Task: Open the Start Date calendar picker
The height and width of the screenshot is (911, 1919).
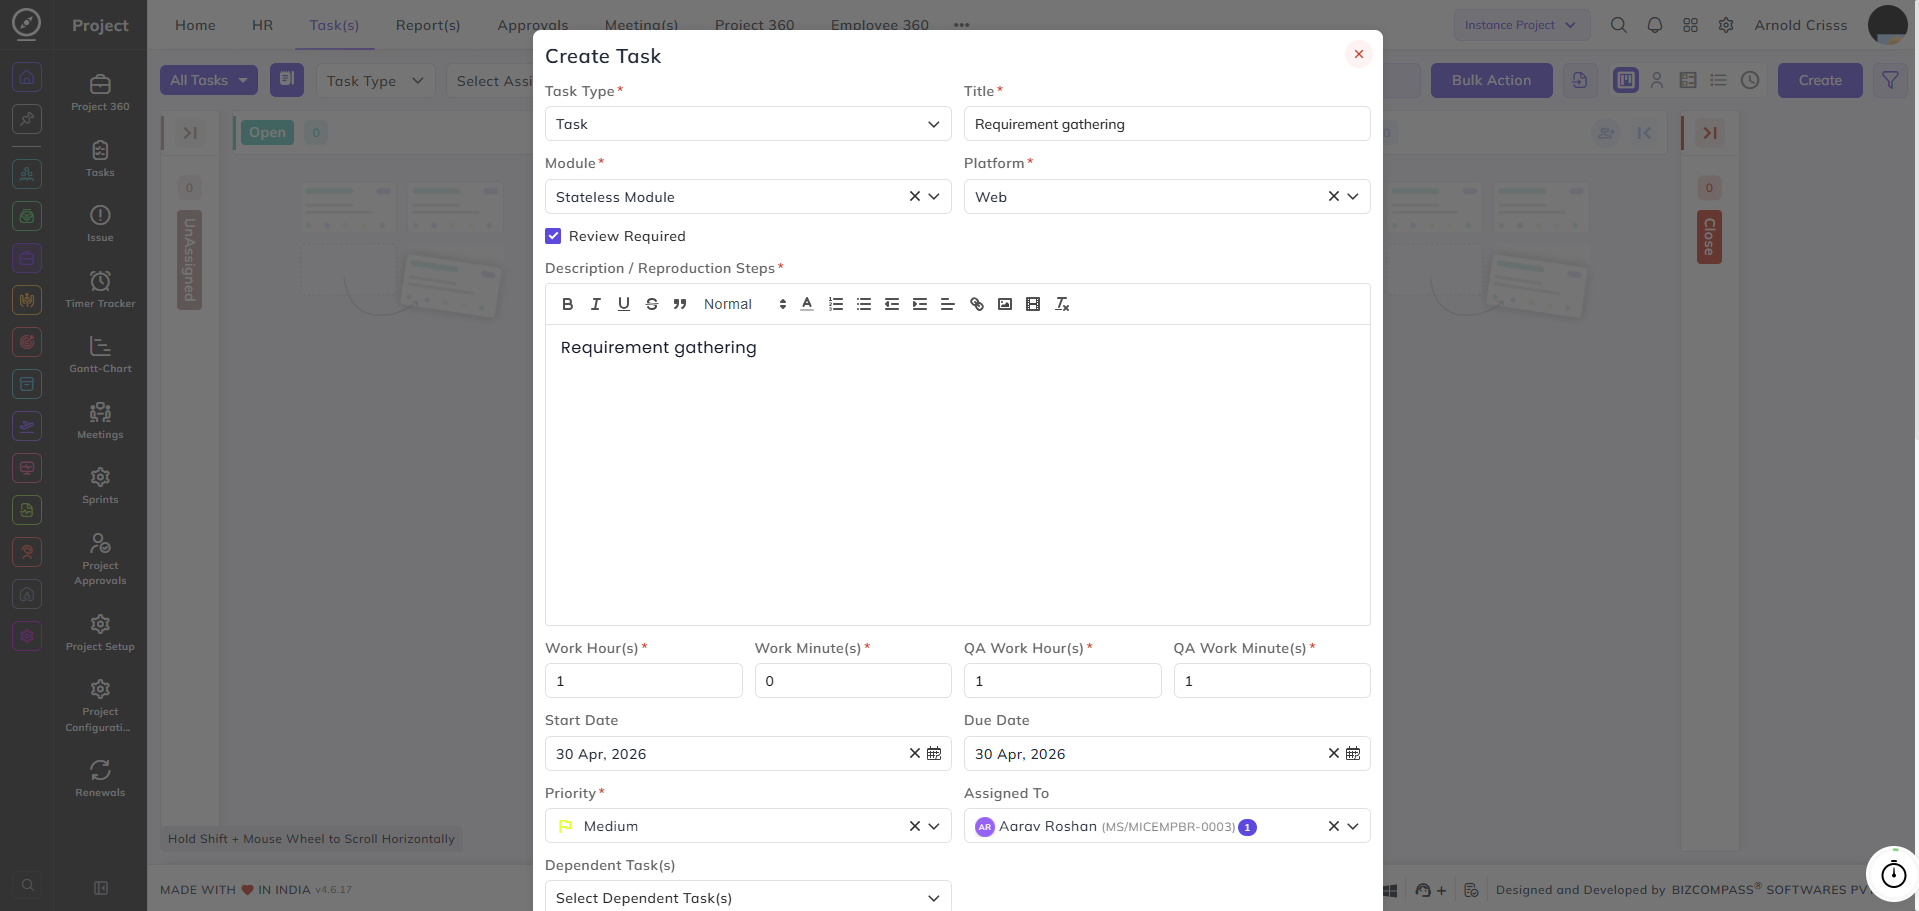Action: 934,753
